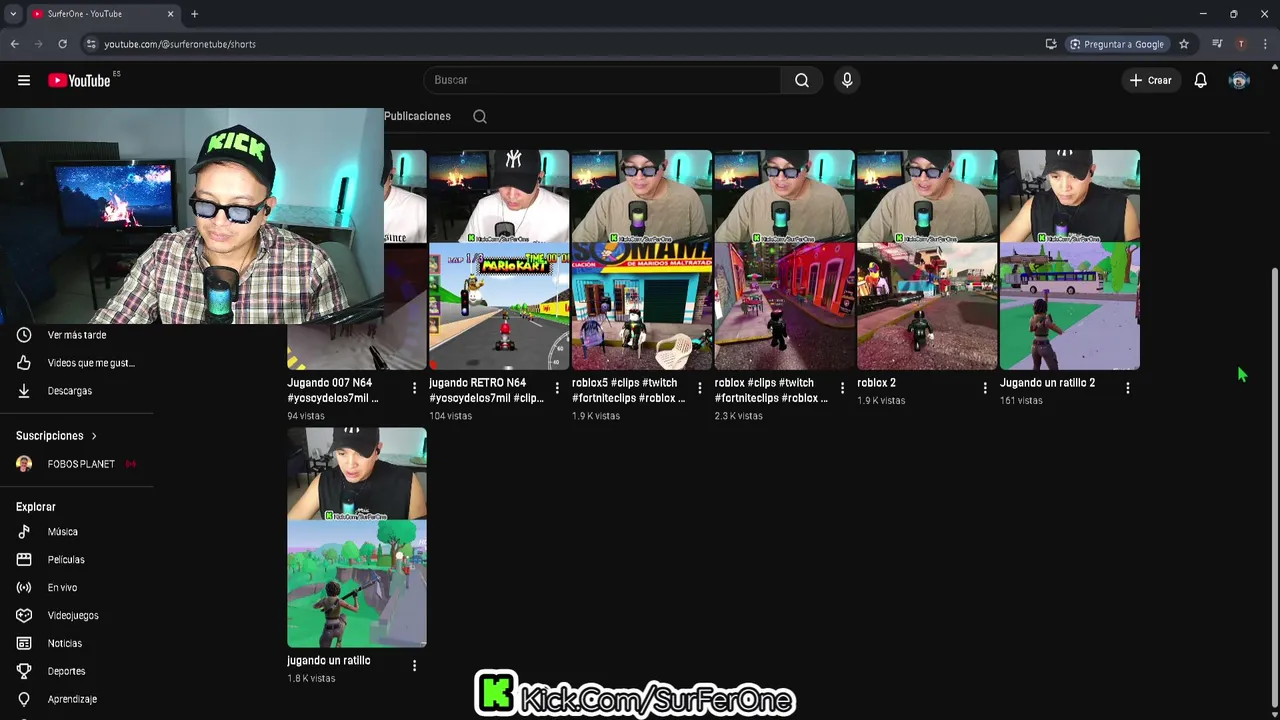
Task: Open options menu for Jugando 007 N64
Action: point(414,388)
